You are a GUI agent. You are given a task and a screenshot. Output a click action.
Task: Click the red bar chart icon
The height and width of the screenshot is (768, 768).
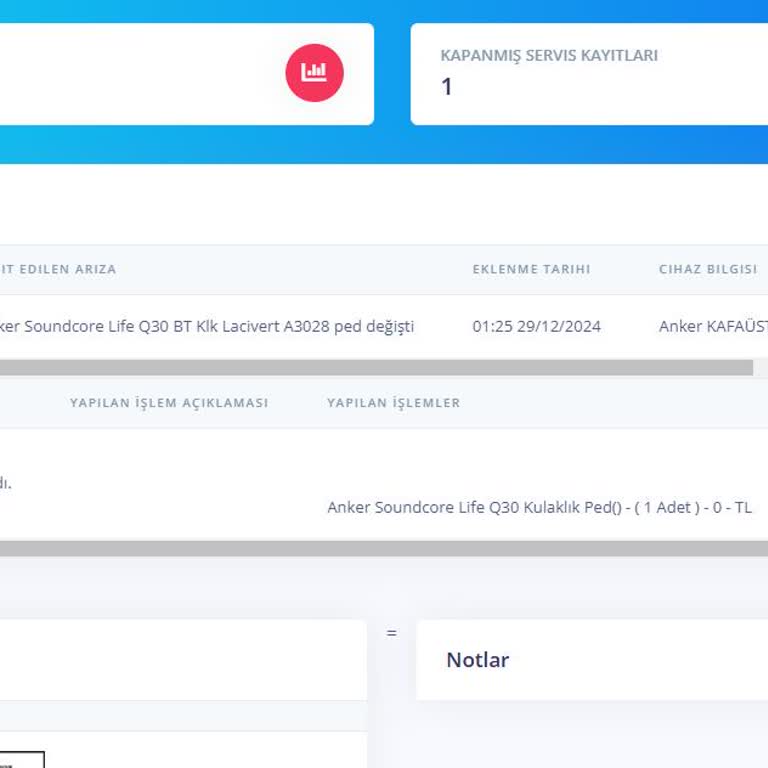(314, 73)
